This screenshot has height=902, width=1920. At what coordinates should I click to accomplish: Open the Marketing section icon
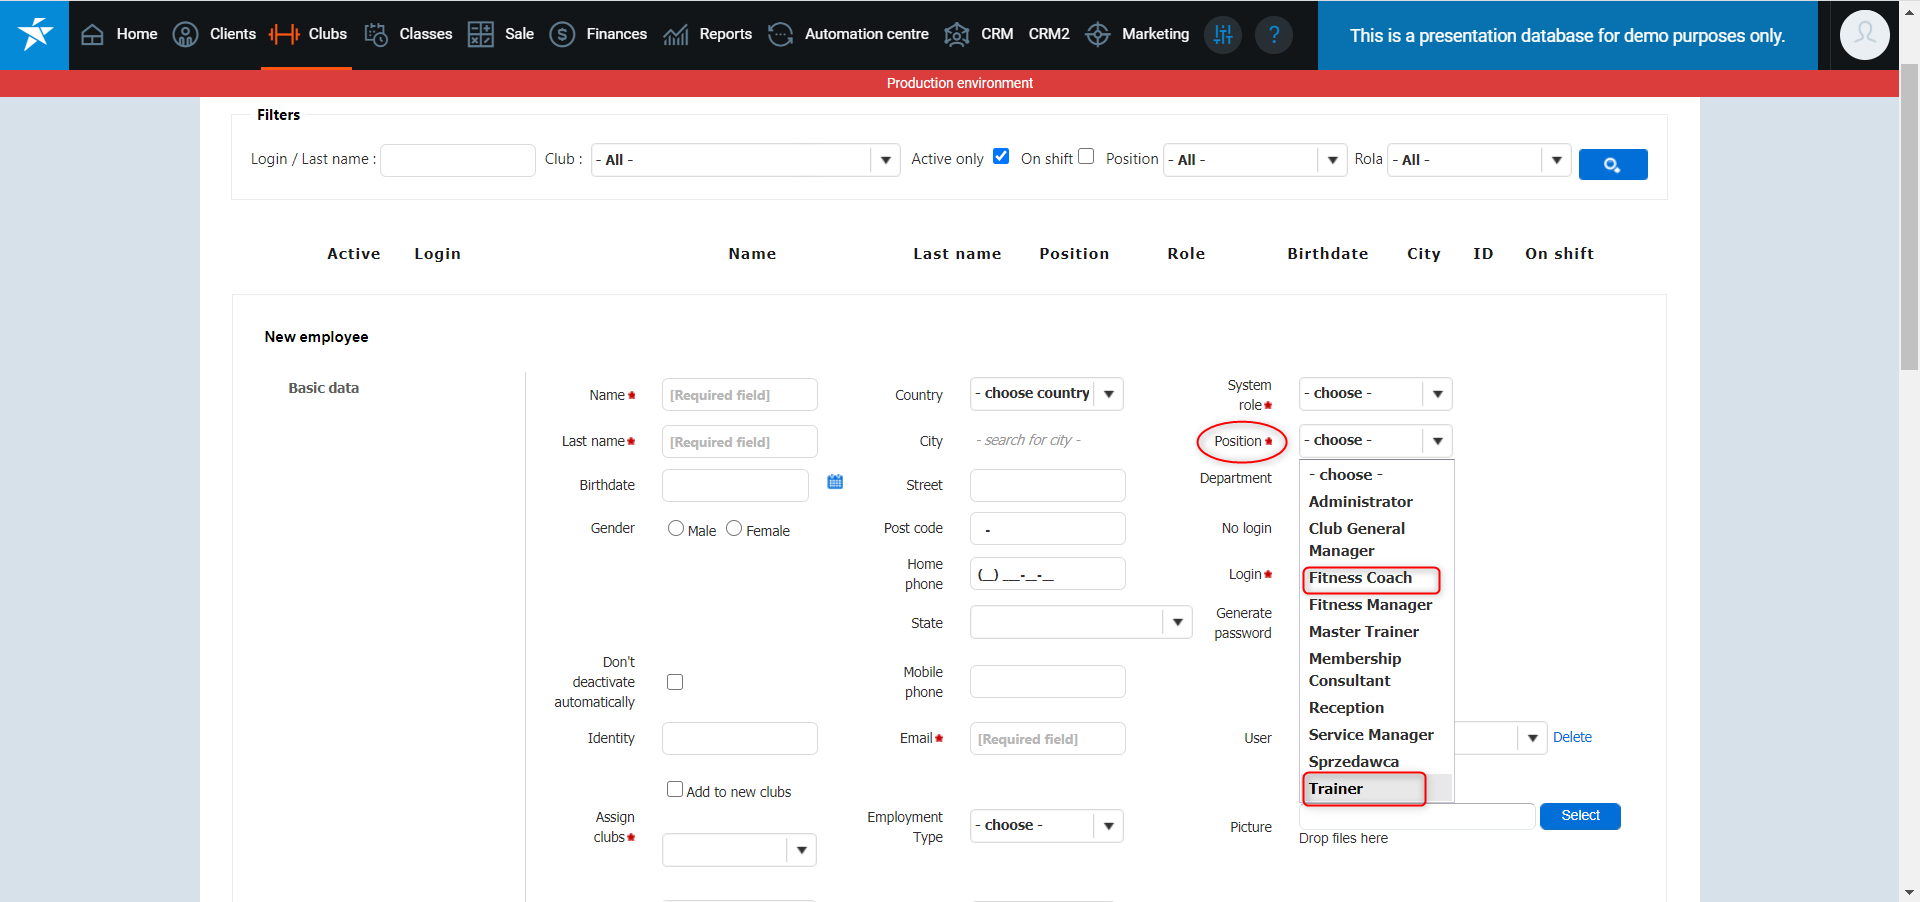(x=1098, y=34)
